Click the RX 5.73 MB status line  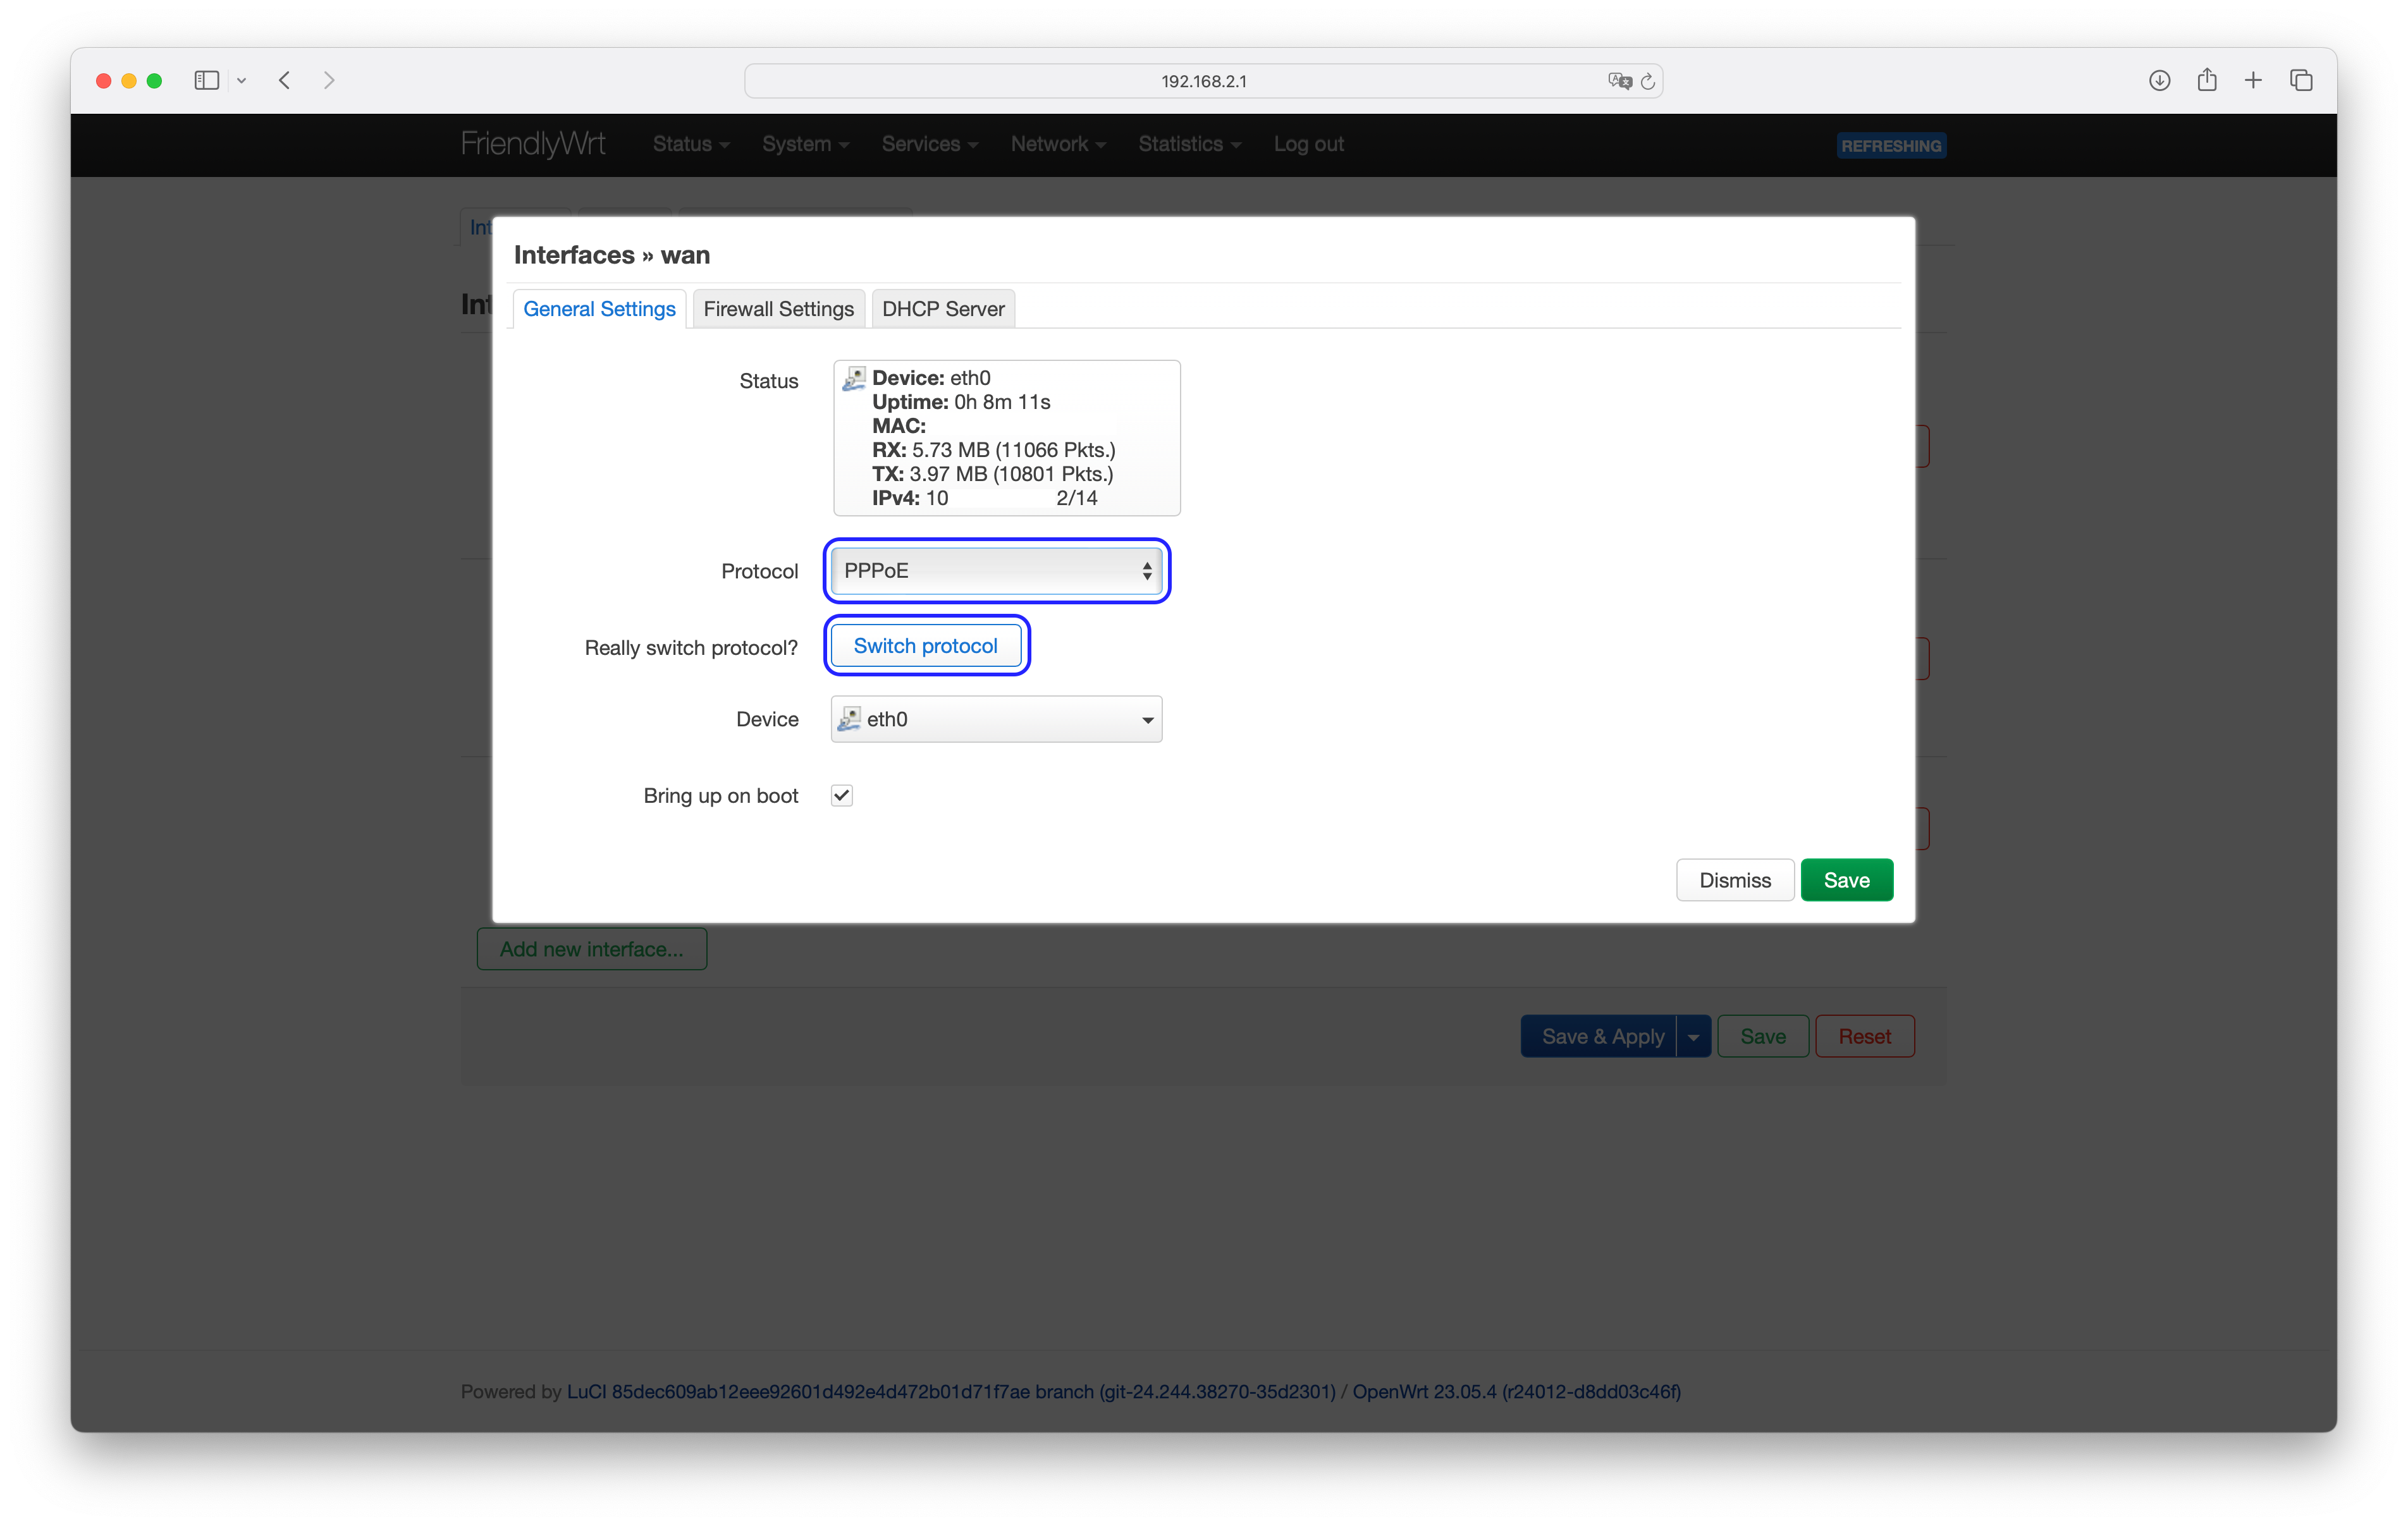coord(993,450)
